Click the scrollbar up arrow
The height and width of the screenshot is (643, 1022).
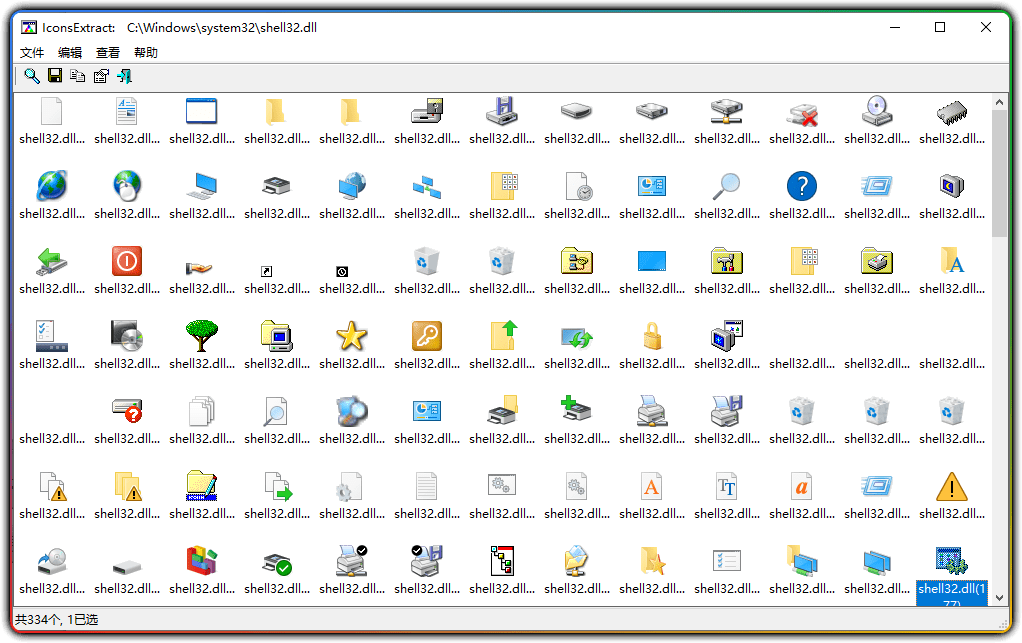click(x=999, y=102)
